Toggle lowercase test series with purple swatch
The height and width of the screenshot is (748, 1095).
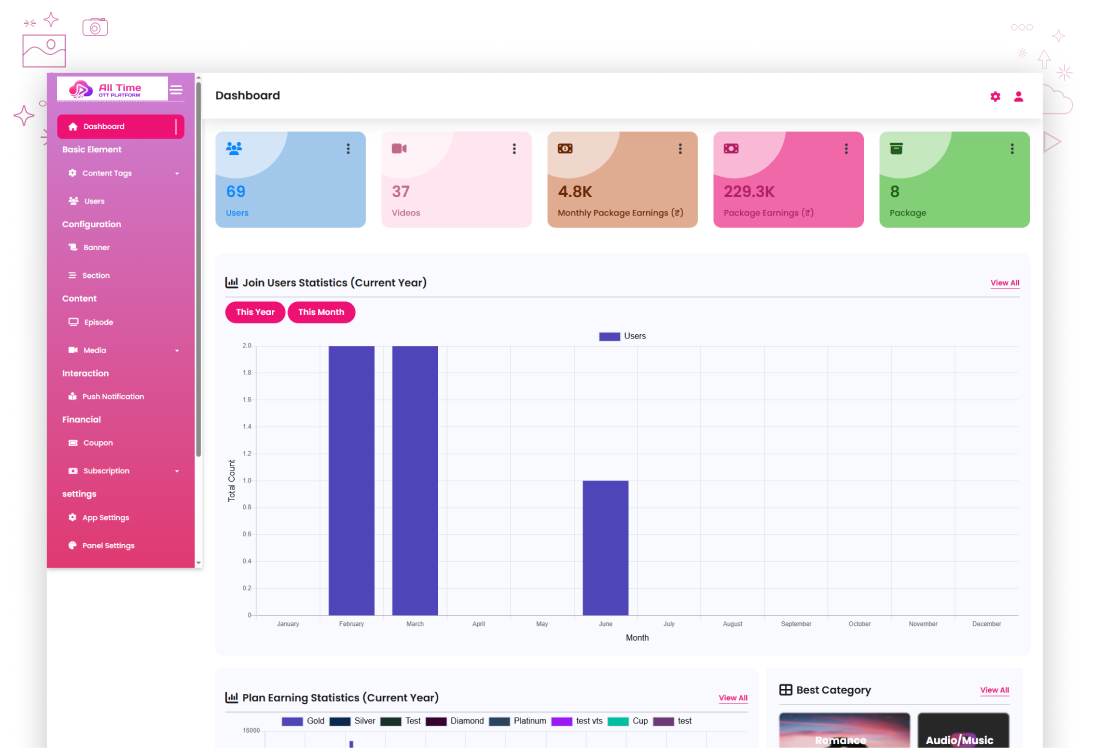tap(673, 721)
